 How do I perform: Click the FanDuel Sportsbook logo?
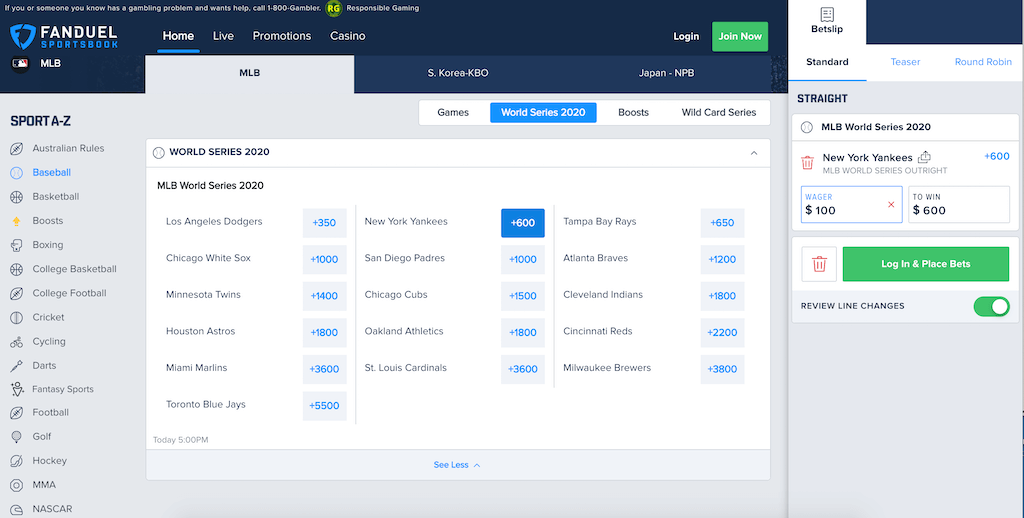coord(63,37)
